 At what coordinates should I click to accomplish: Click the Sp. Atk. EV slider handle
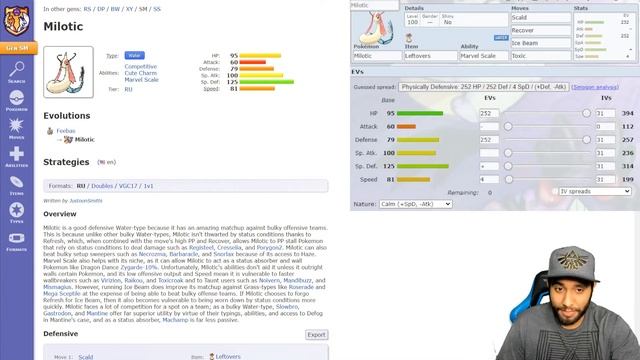[x=508, y=153]
